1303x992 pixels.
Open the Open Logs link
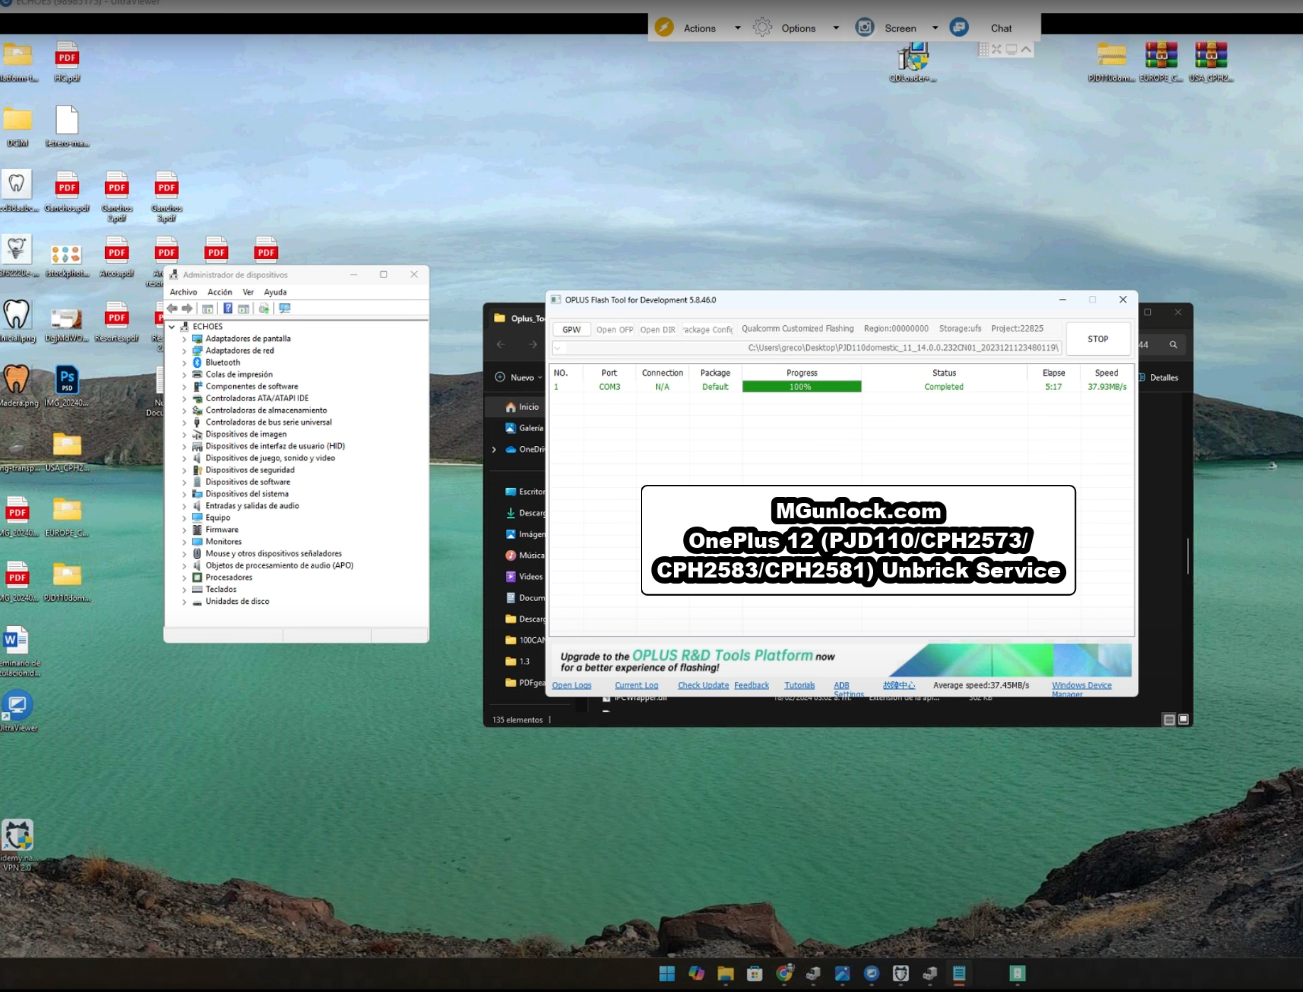point(572,686)
